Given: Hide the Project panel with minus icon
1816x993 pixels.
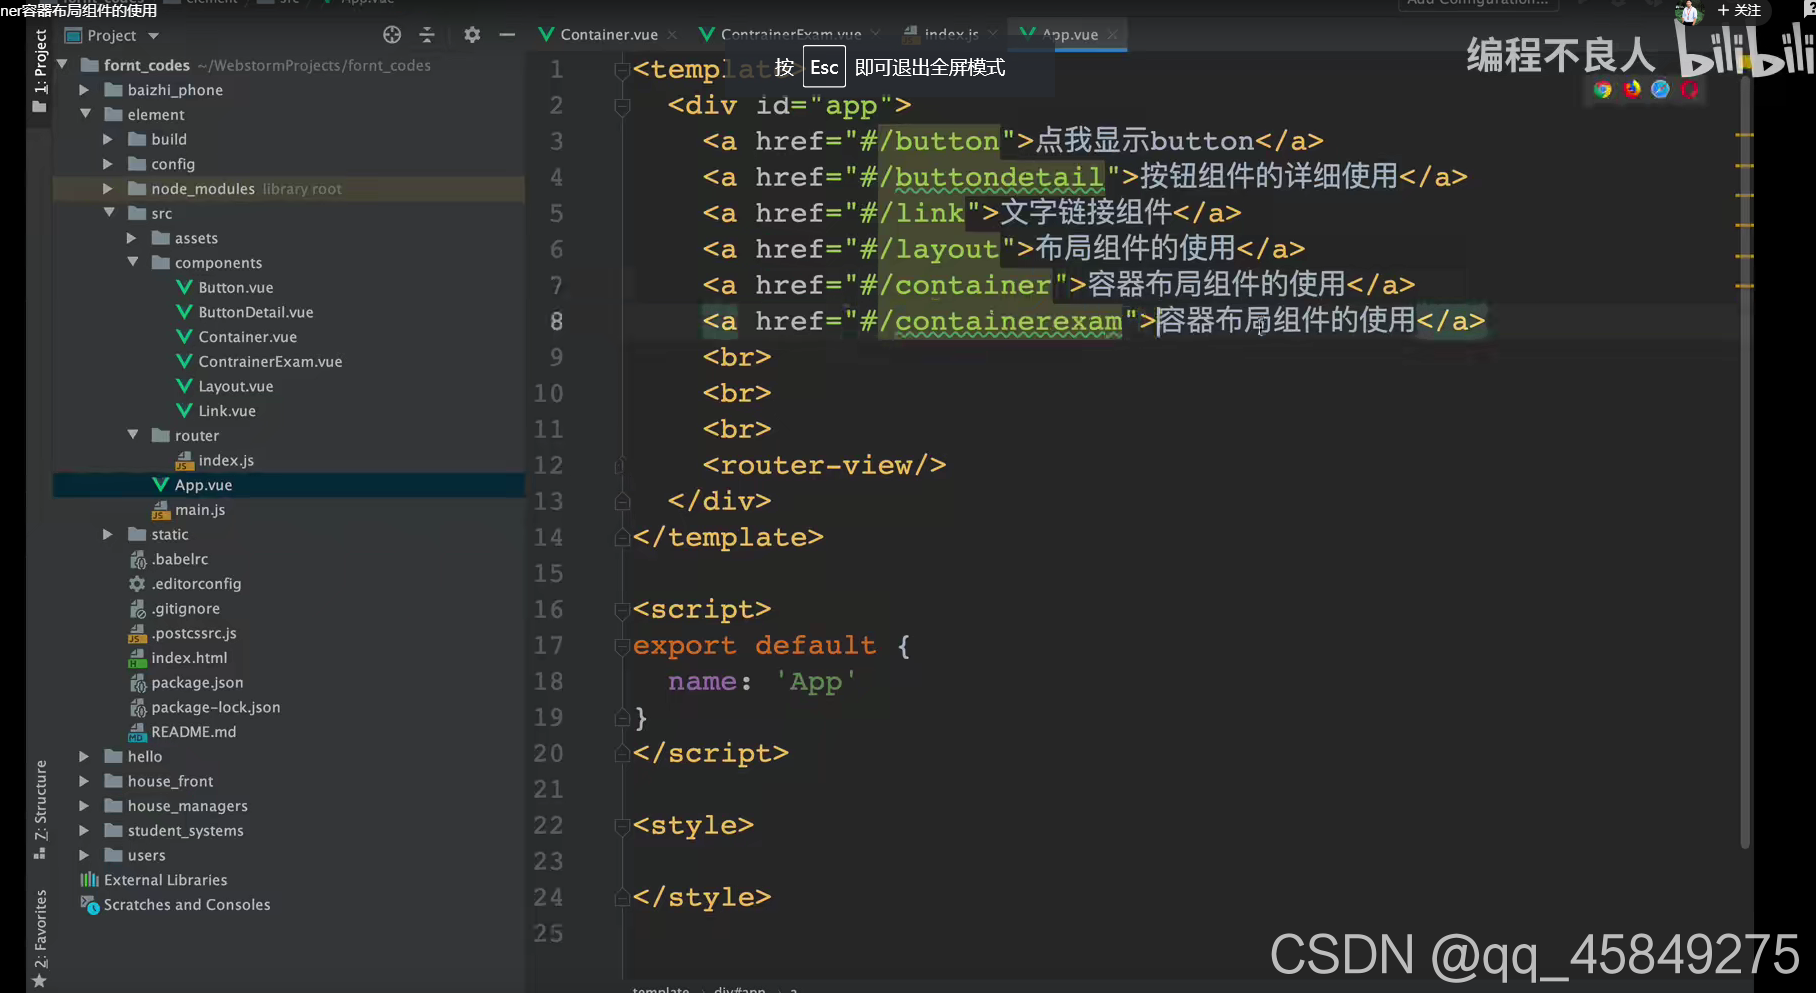Looking at the screenshot, I should pyautogui.click(x=507, y=35).
